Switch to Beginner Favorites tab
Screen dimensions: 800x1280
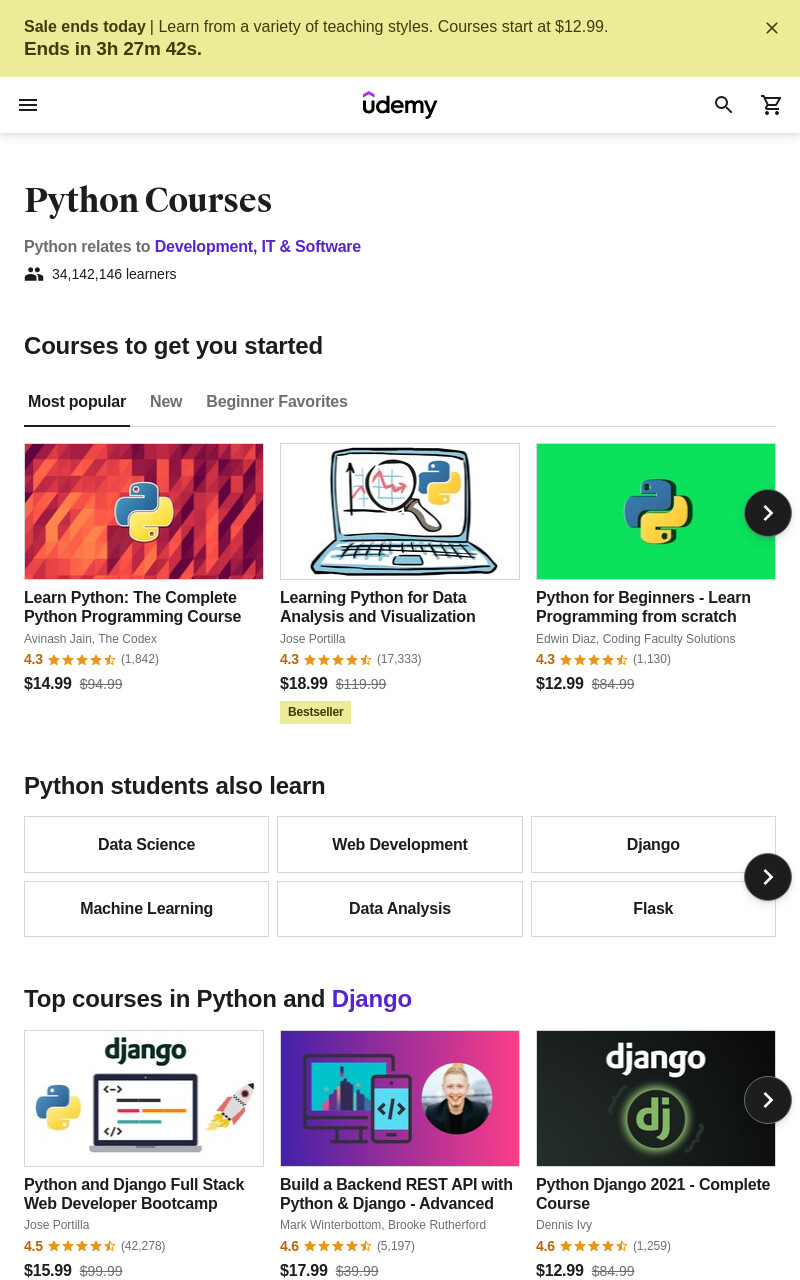(277, 402)
